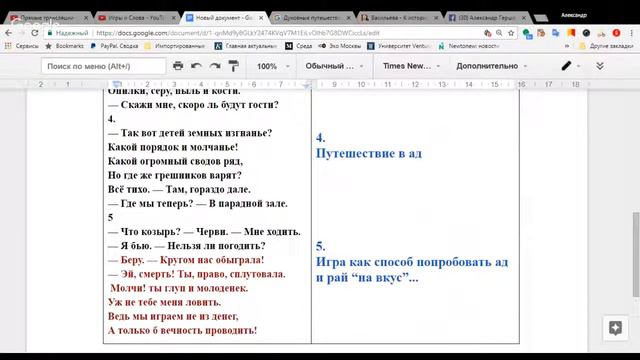Open 'Другие закладки' folder
The height and width of the screenshot is (360, 640).
pos(607,46)
